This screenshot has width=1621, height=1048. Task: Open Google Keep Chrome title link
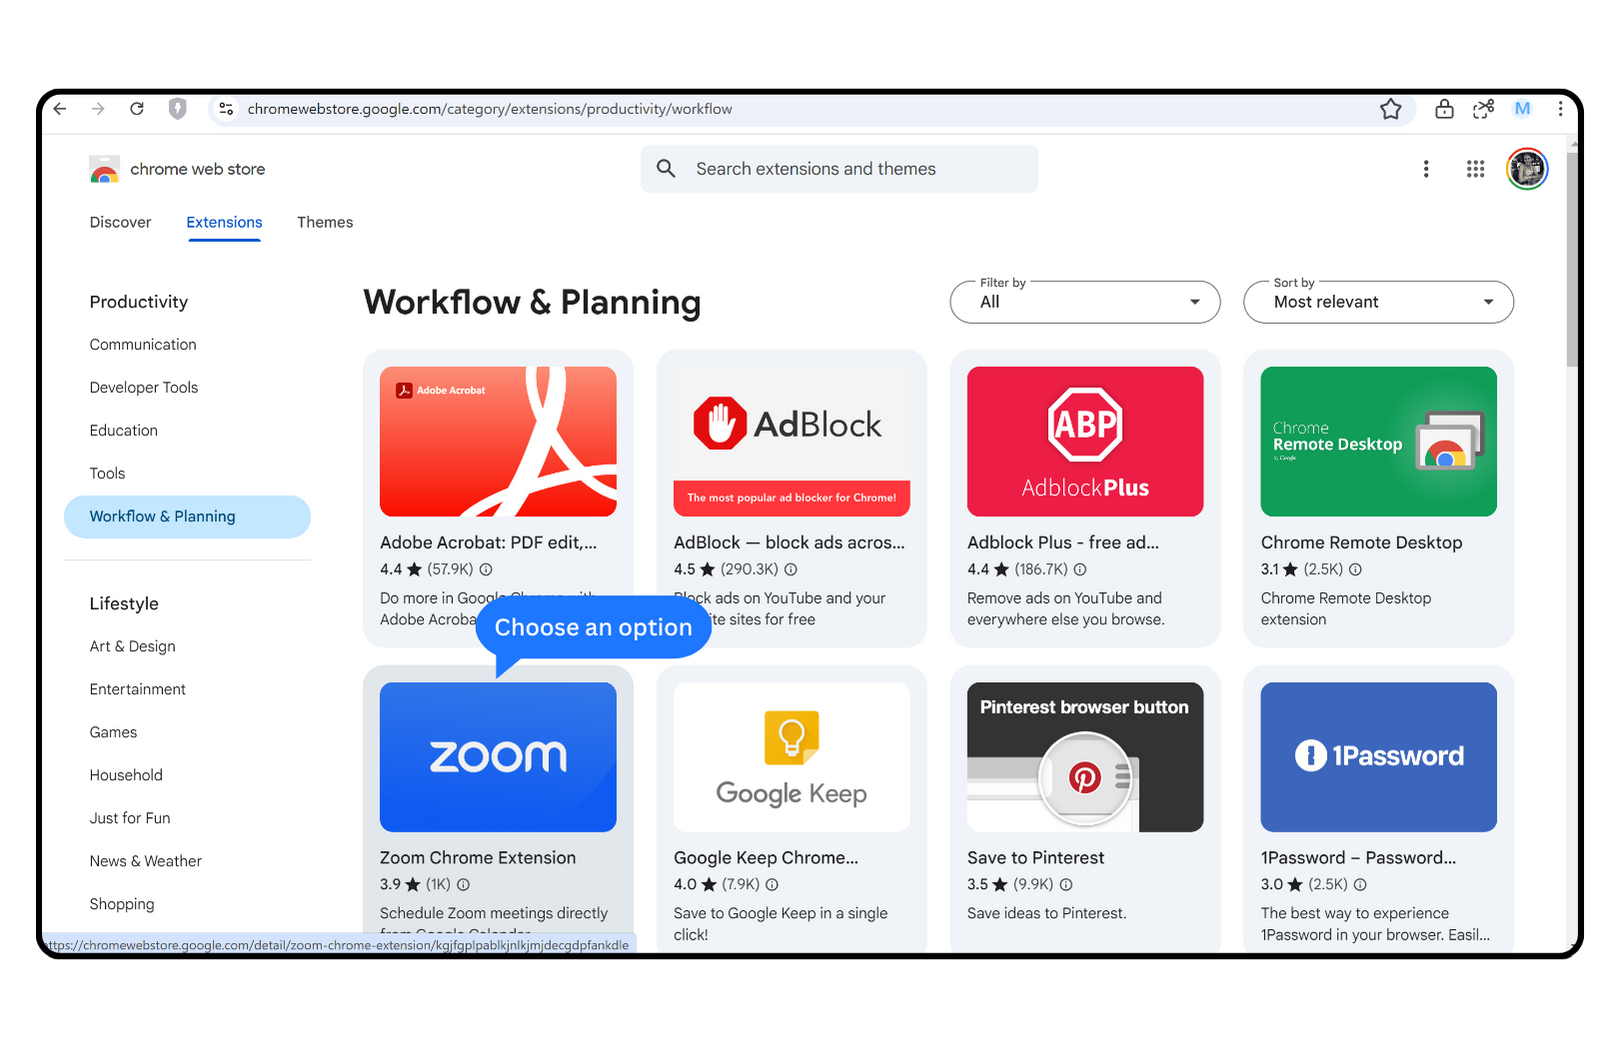766,858
